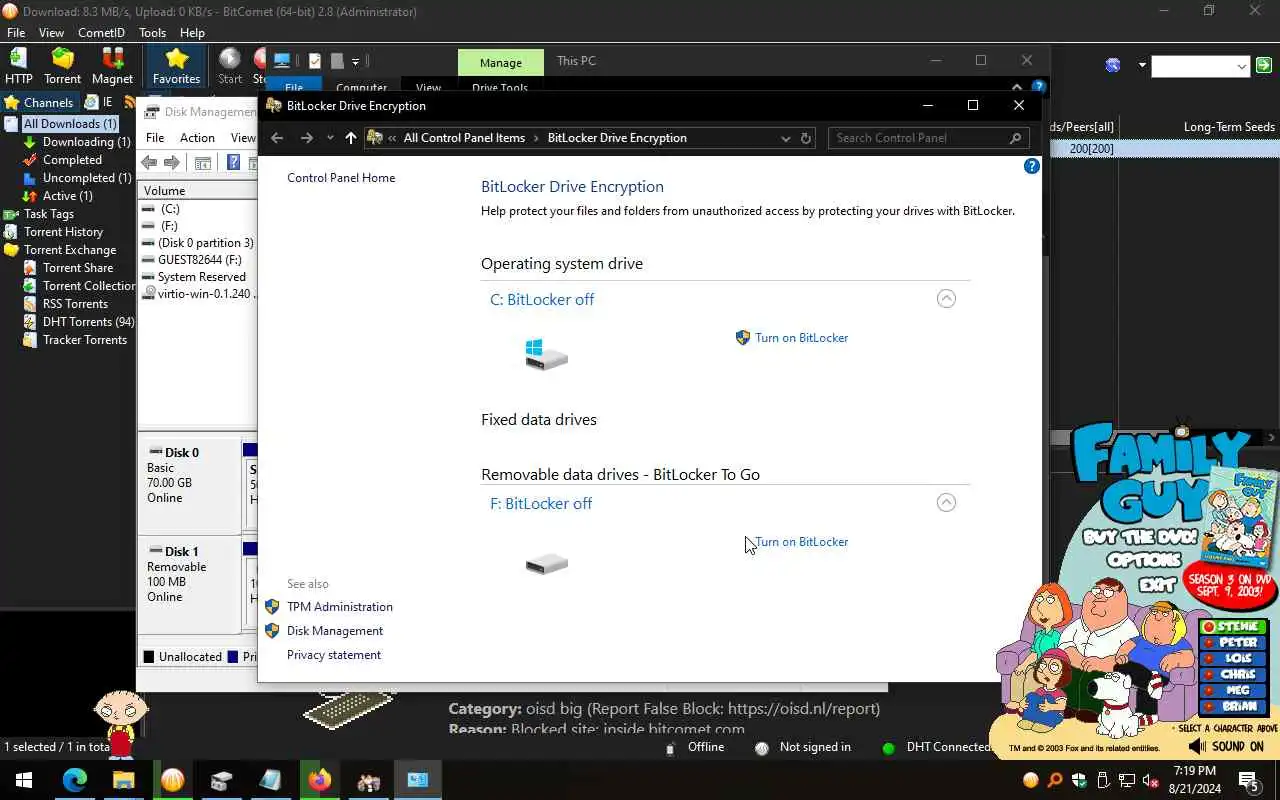Click BitComet list horizontal scrollbar right arrow
This screenshot has height=800, width=1280.
1272,437
